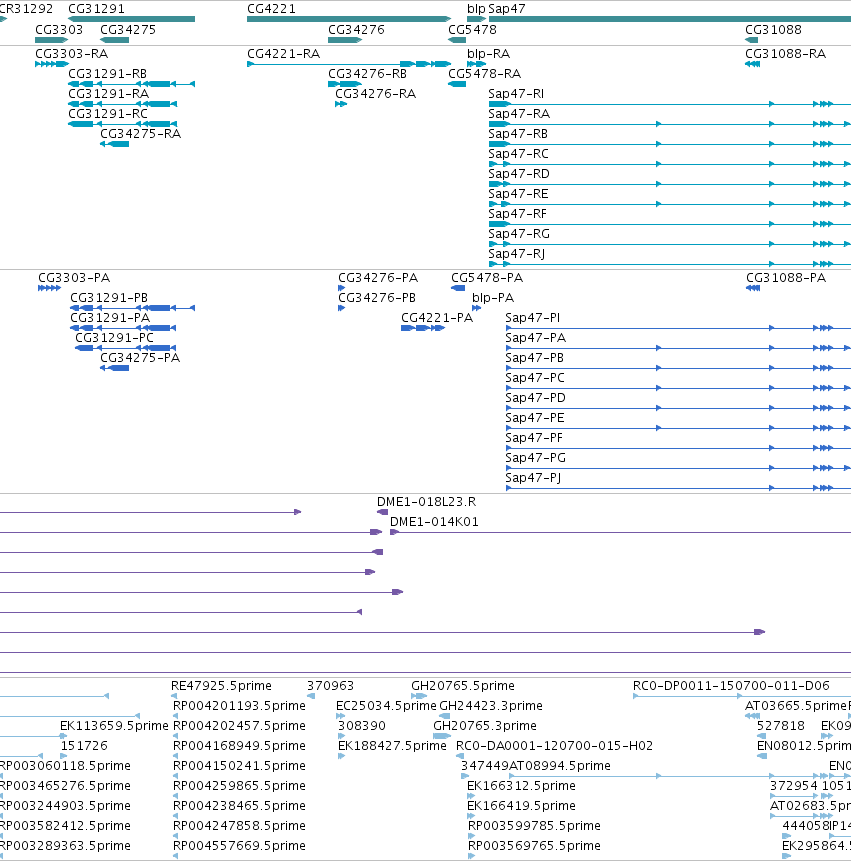Click the CG5478 gene label
Screen dimensions: 851x861
coord(472,30)
